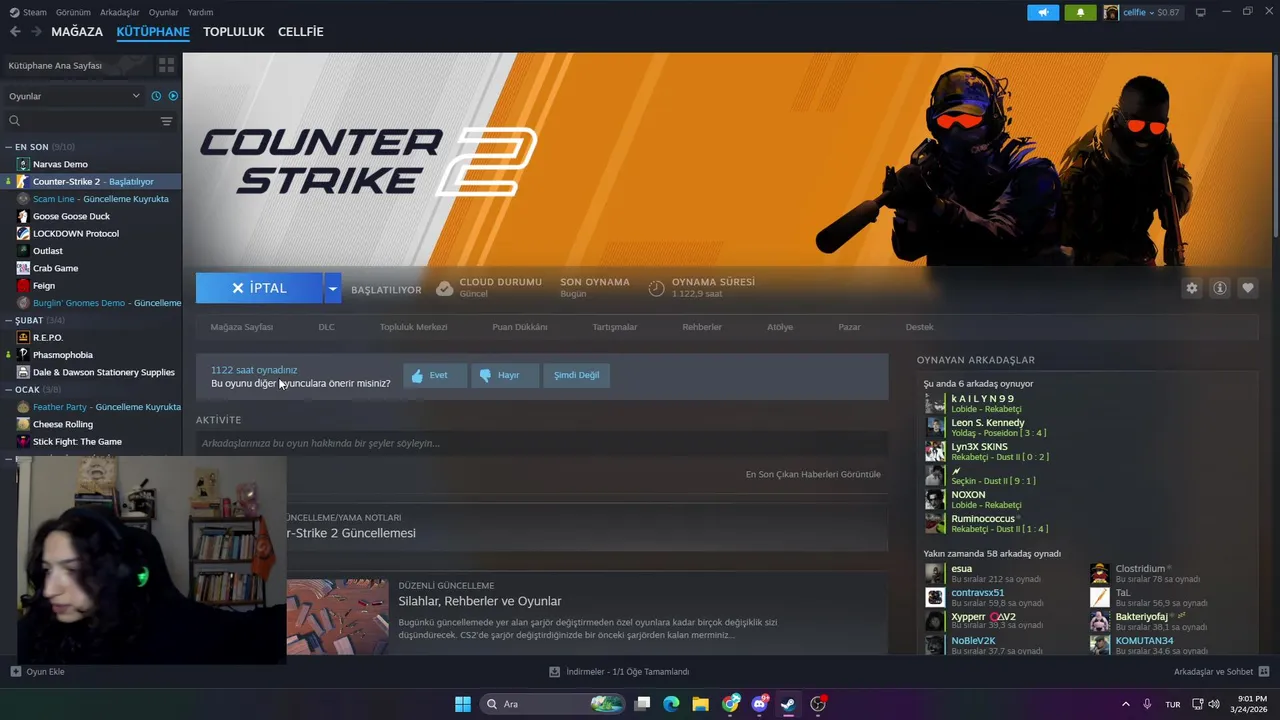Select Narvas Demo in the library
1280x720 pixels.
coord(60,164)
